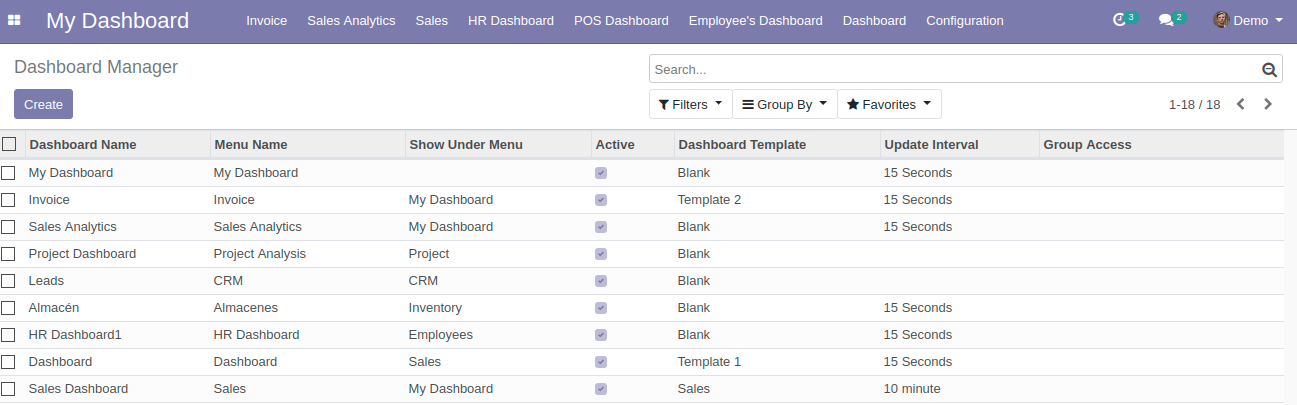
Task: Tick the Invoice row checkbox
Action: [9, 200]
